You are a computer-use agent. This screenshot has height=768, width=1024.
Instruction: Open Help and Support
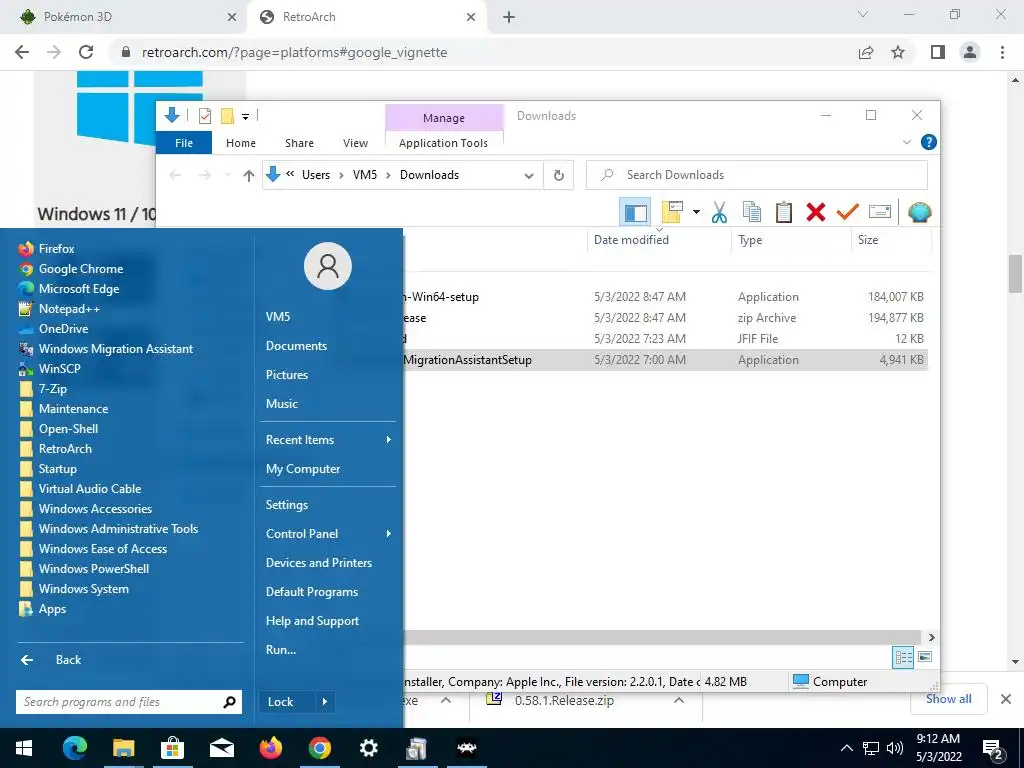point(312,621)
